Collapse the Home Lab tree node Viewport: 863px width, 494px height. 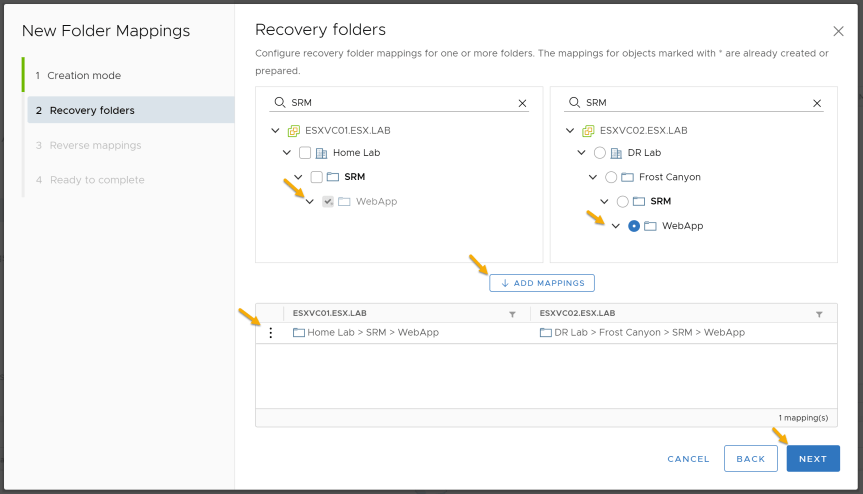point(287,152)
